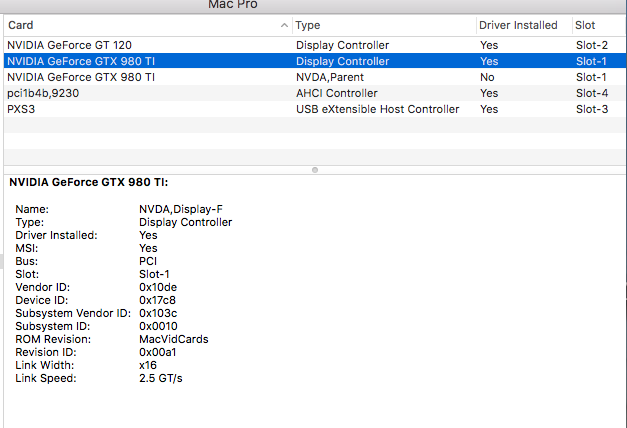Image resolution: width=627 pixels, height=428 pixels.
Task: Sort by the Type column header
Action: (384, 25)
